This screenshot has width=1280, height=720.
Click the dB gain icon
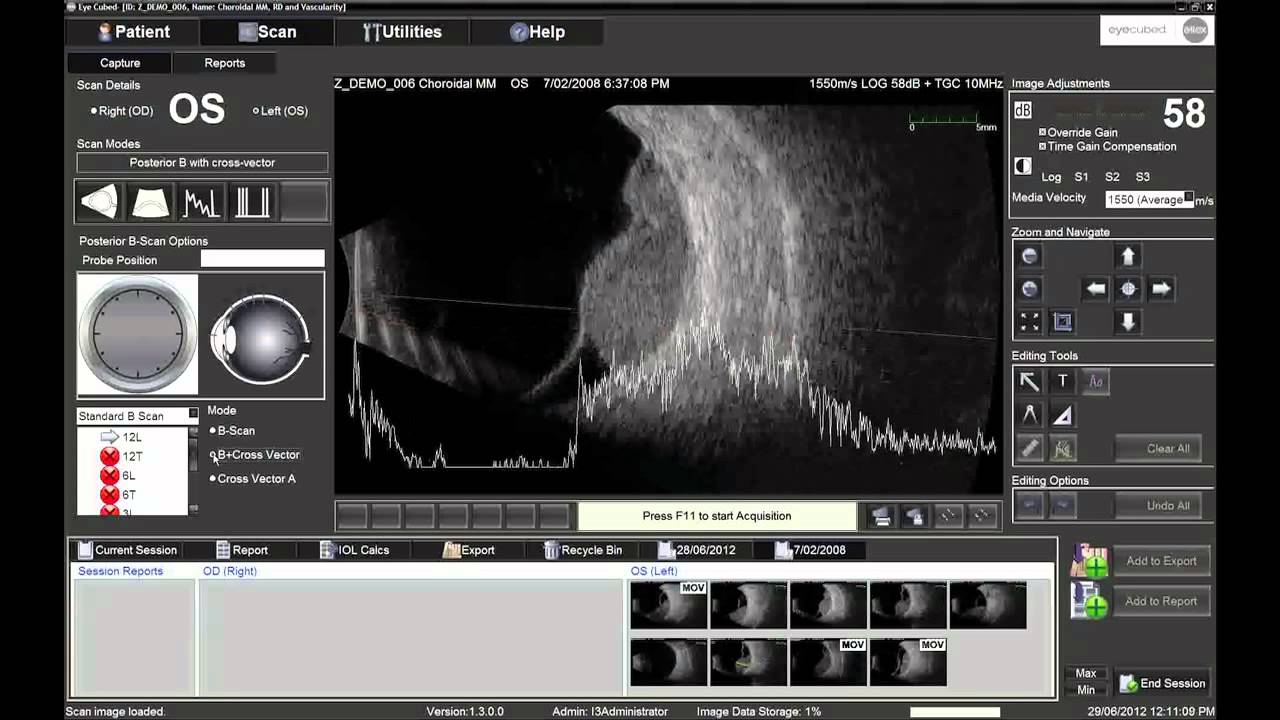coord(1023,110)
